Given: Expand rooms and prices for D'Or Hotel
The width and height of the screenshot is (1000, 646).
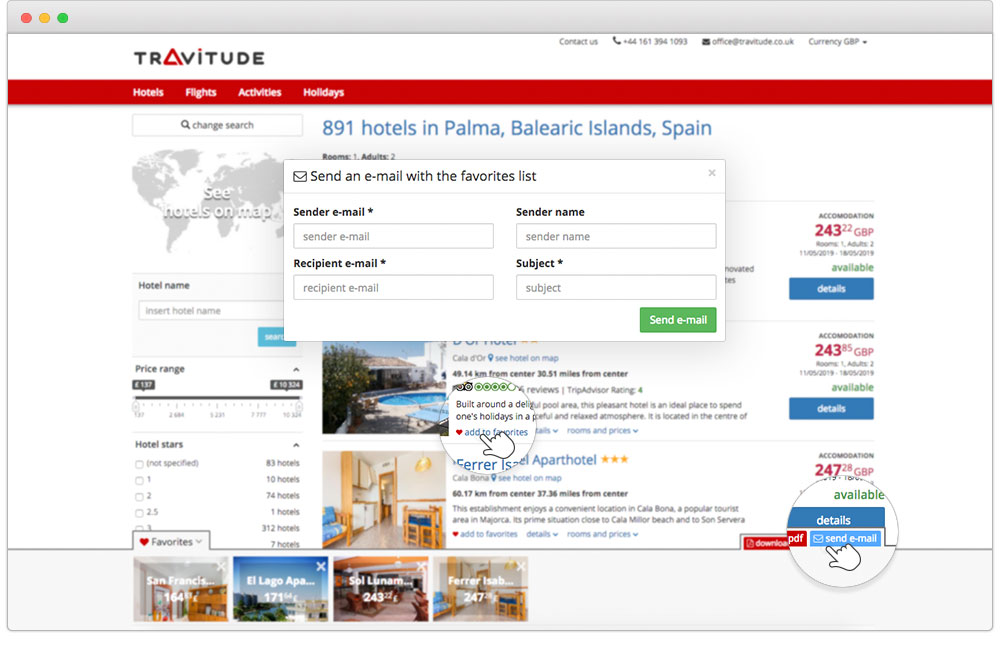Looking at the screenshot, I should pyautogui.click(x=603, y=430).
